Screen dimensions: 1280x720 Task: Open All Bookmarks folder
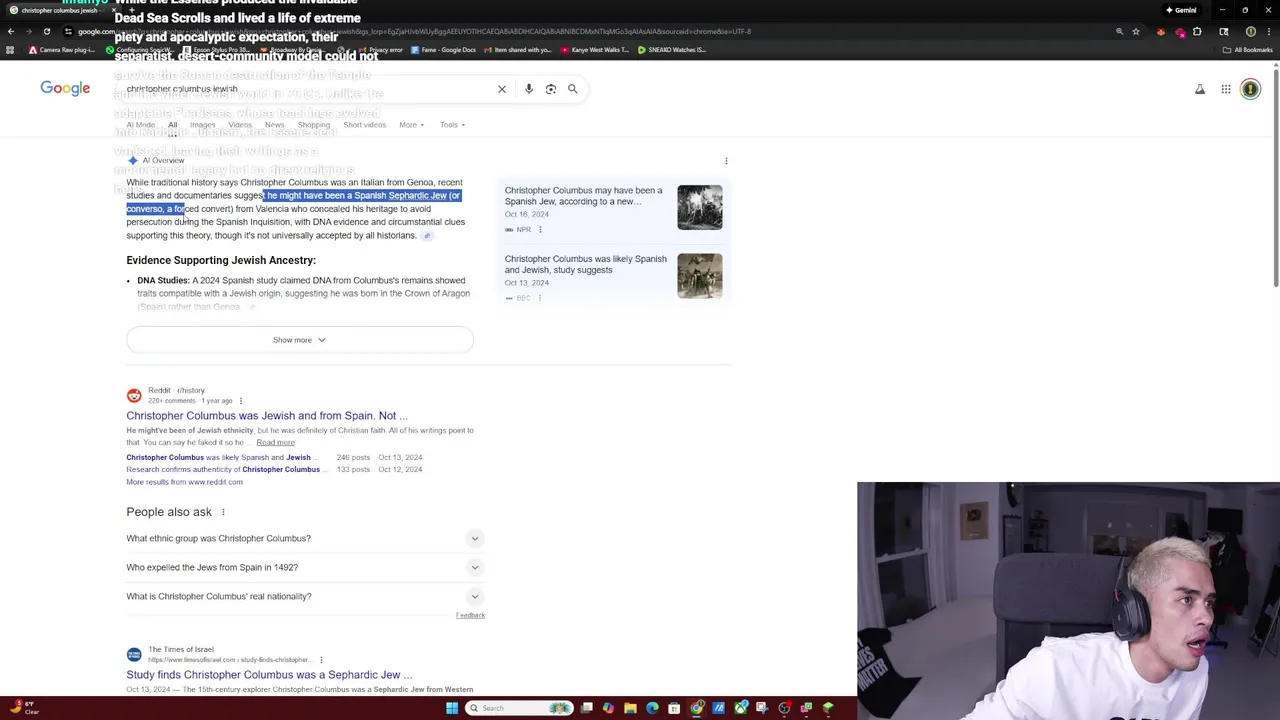point(1247,49)
